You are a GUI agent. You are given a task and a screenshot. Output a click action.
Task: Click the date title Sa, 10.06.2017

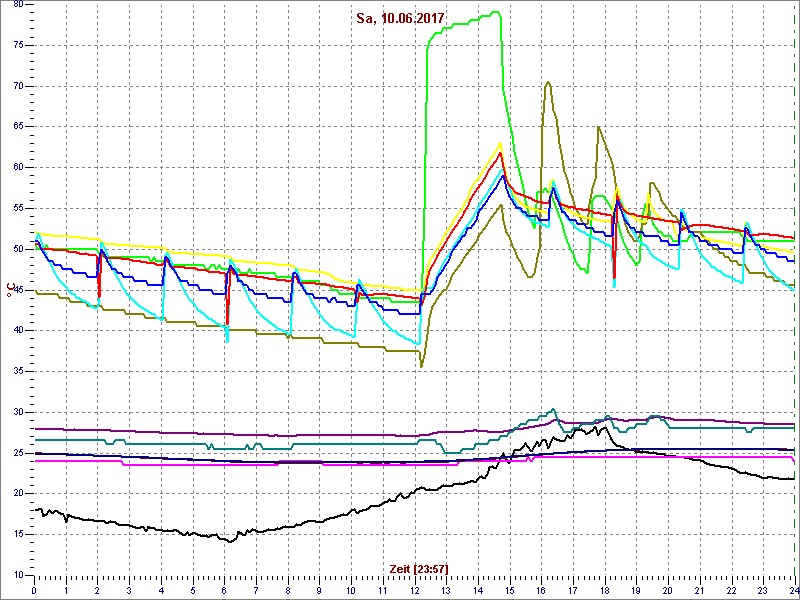click(x=402, y=18)
